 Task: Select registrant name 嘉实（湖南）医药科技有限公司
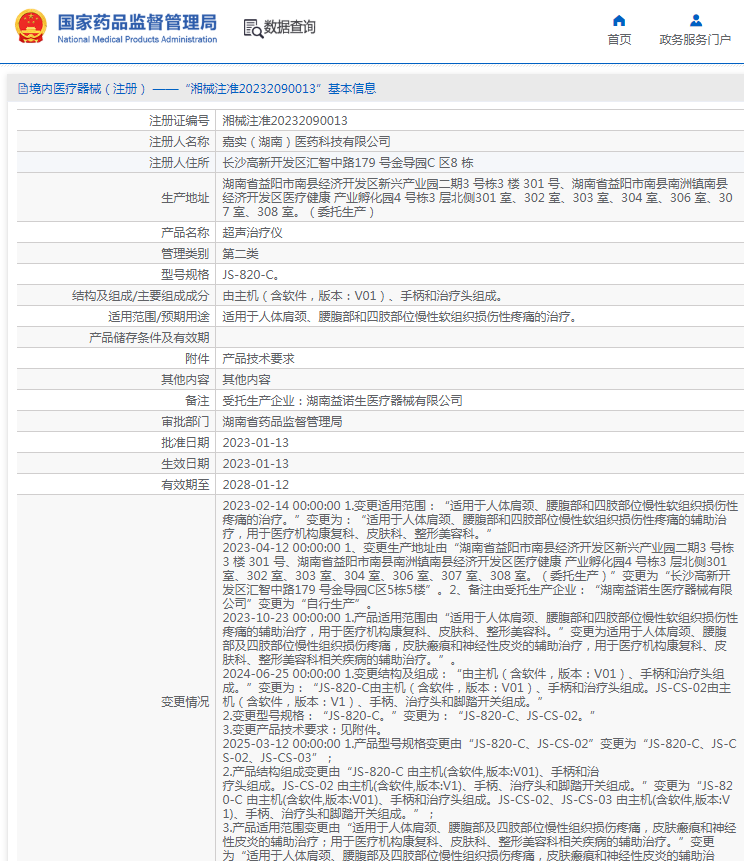pyautogui.click(x=306, y=142)
